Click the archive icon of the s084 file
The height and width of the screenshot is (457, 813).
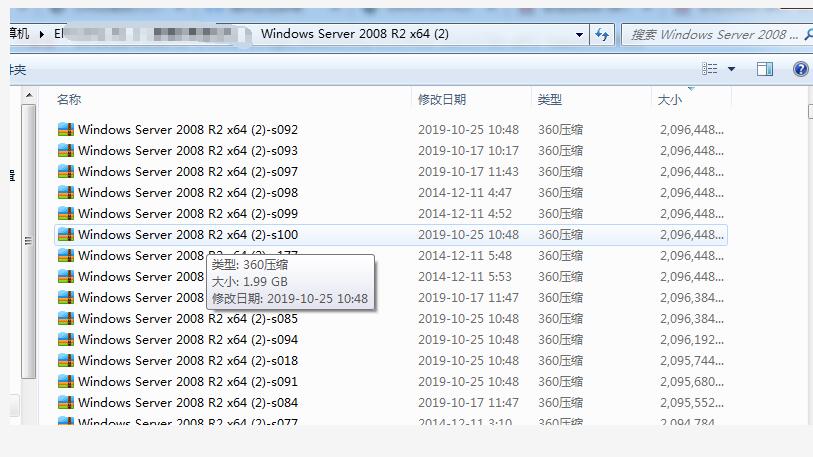[x=66, y=403]
